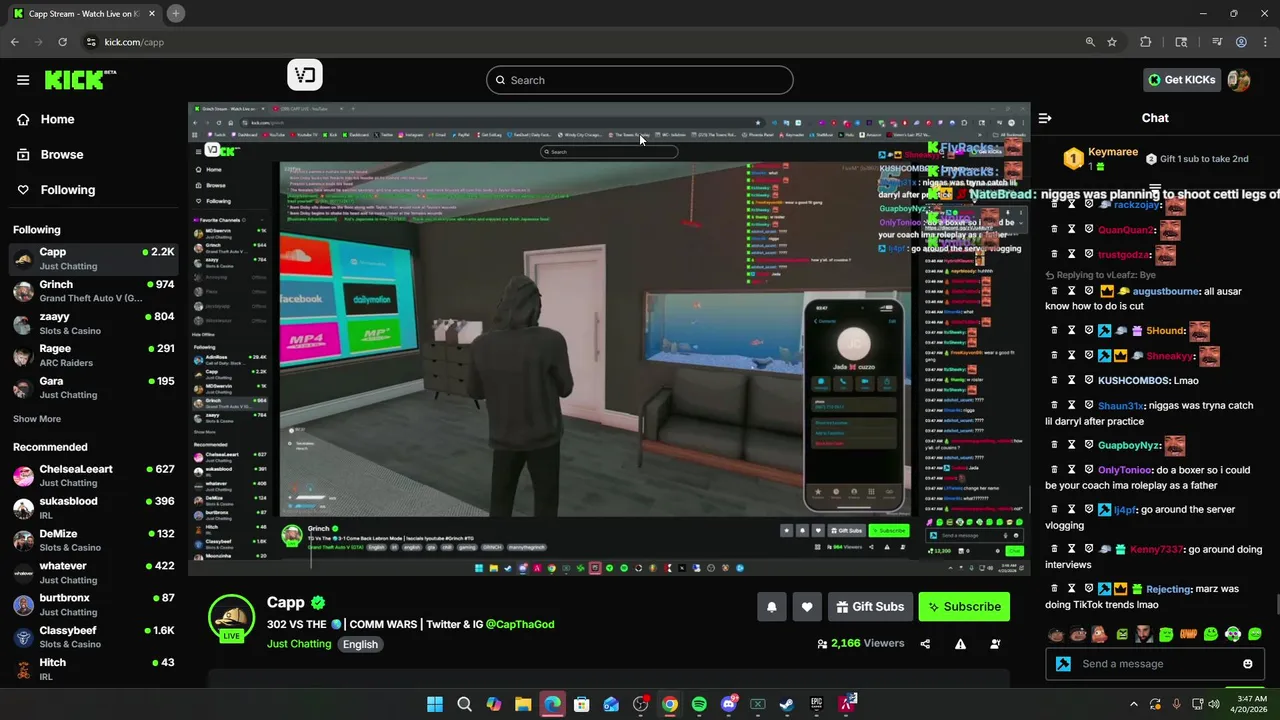The height and width of the screenshot is (720, 1280).
Task: Open Steam from the taskbar
Action: click(x=787, y=704)
